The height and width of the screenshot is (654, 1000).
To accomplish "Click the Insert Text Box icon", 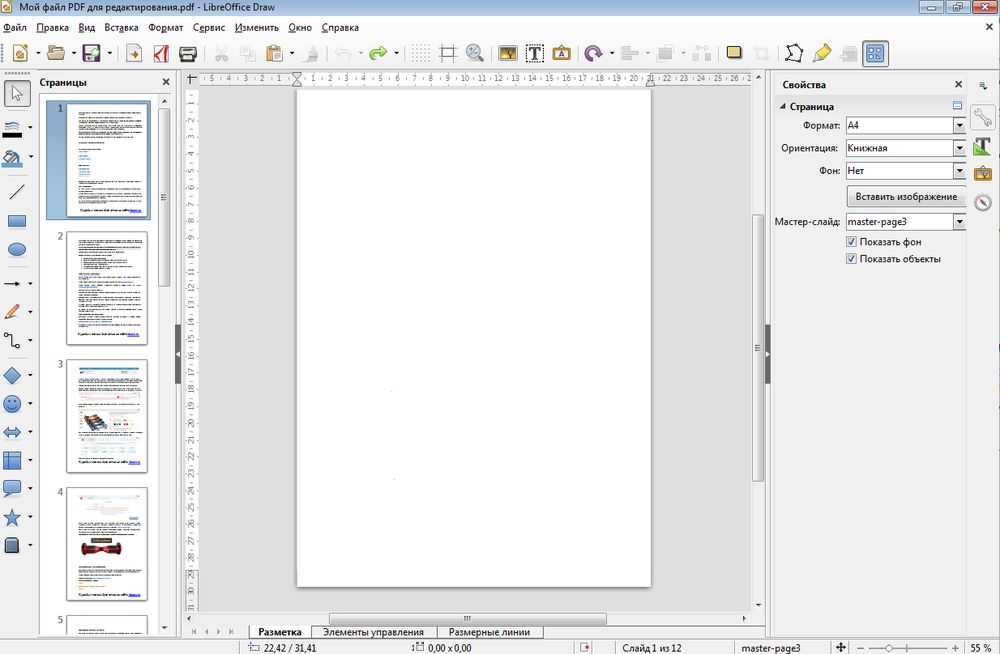I will click(x=535, y=53).
